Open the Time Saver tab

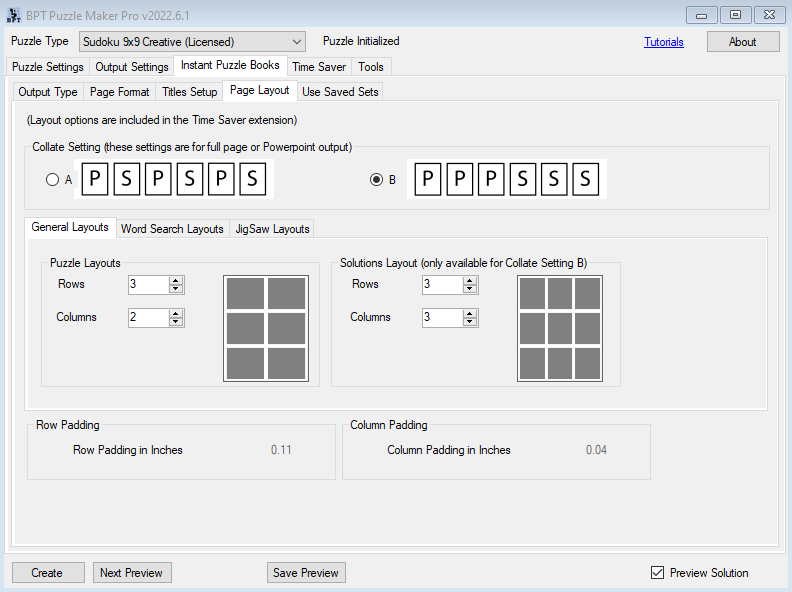pos(319,67)
